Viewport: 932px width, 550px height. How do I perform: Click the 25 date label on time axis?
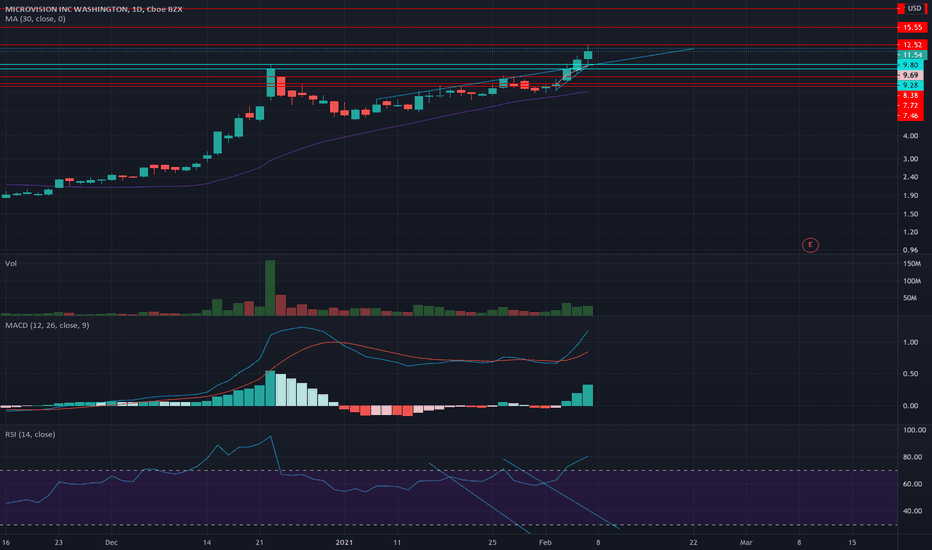tap(492, 542)
